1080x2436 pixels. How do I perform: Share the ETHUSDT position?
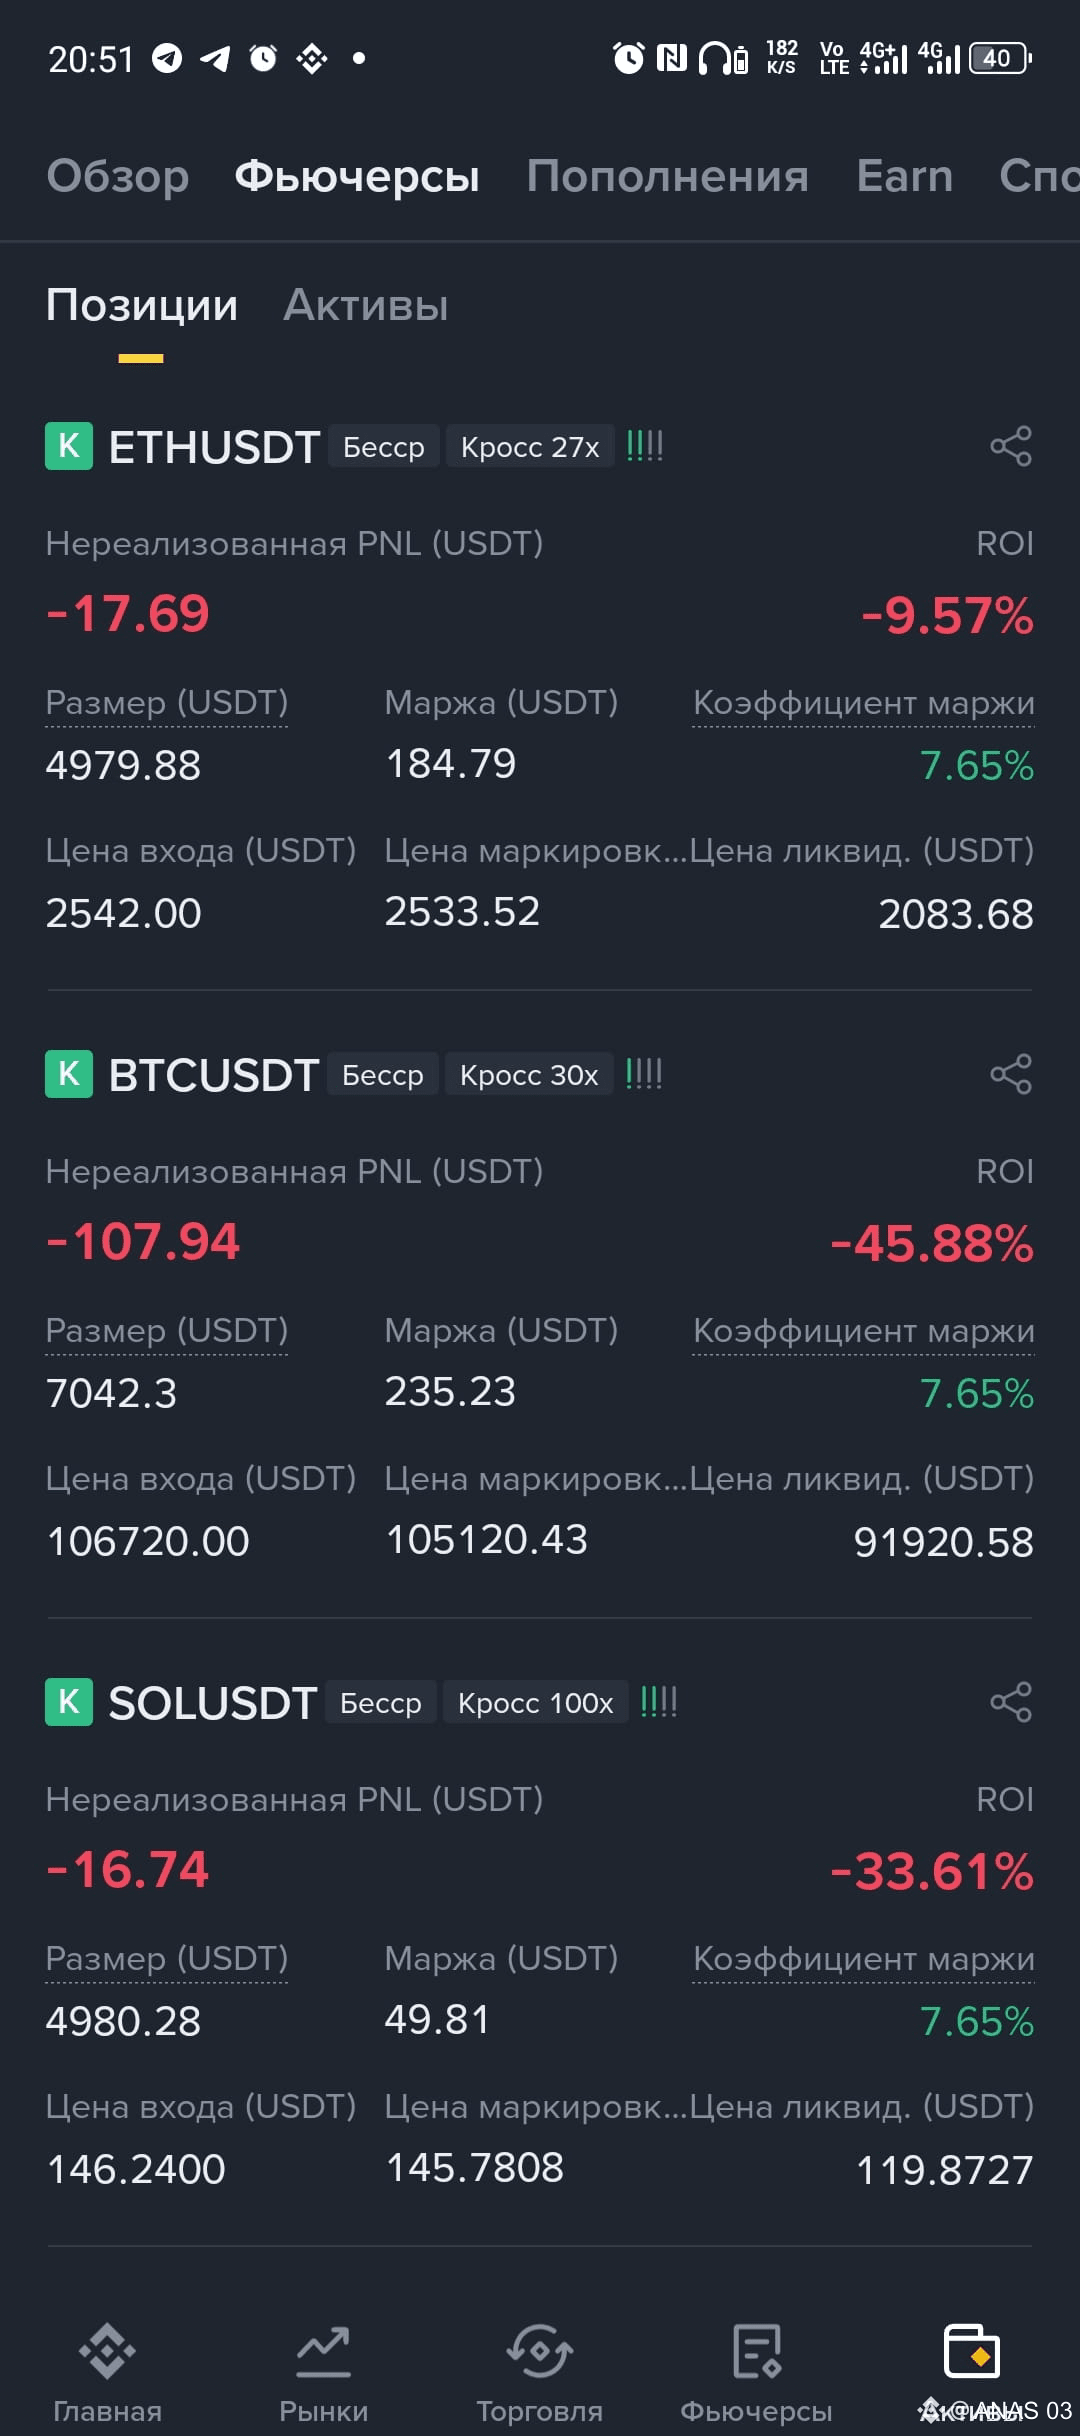click(1010, 446)
